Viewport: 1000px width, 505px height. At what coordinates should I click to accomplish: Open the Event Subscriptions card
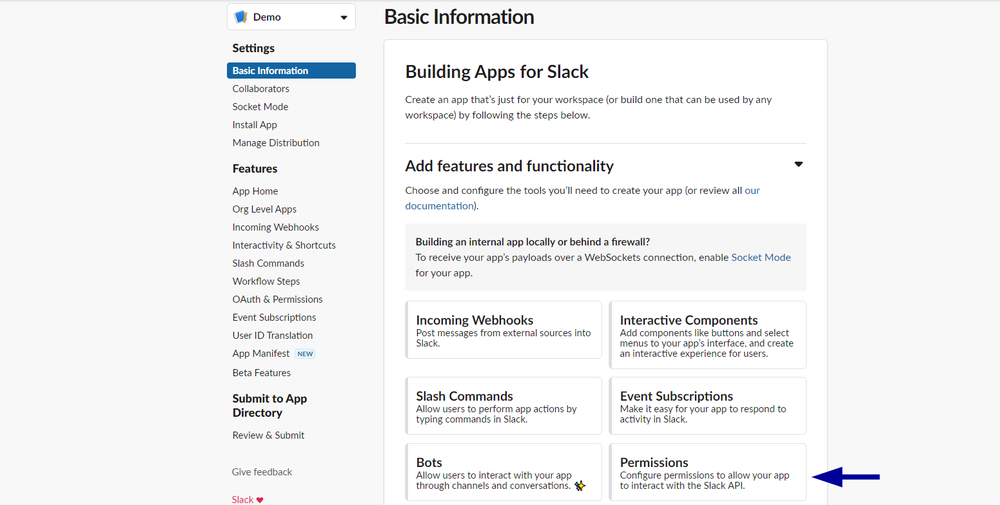click(x=707, y=406)
